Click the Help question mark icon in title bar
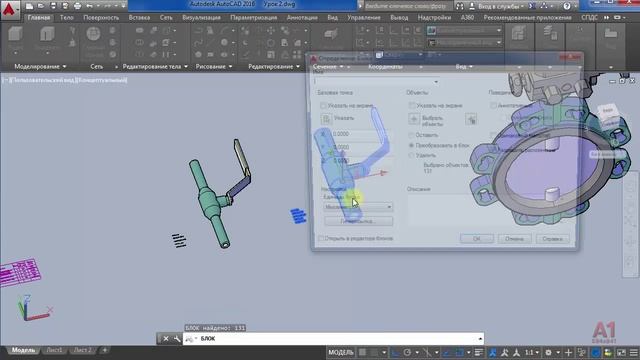Viewport: 640px width, 360px height. [567, 6]
